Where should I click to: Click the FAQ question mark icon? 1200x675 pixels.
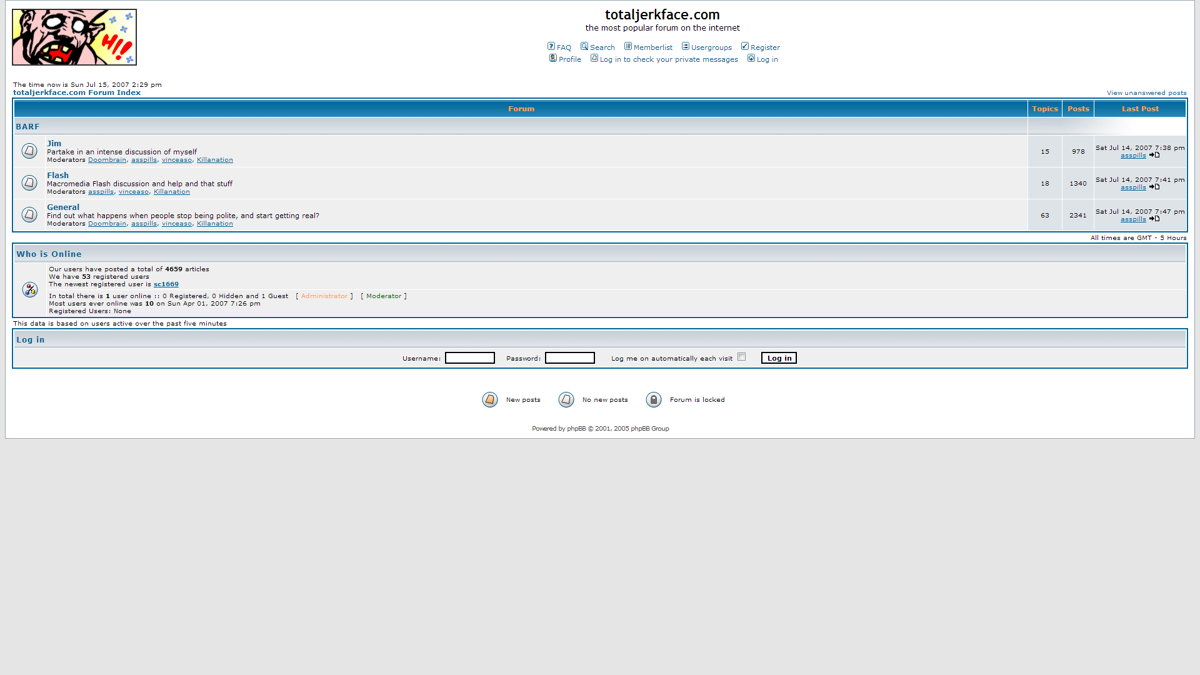[x=550, y=46]
